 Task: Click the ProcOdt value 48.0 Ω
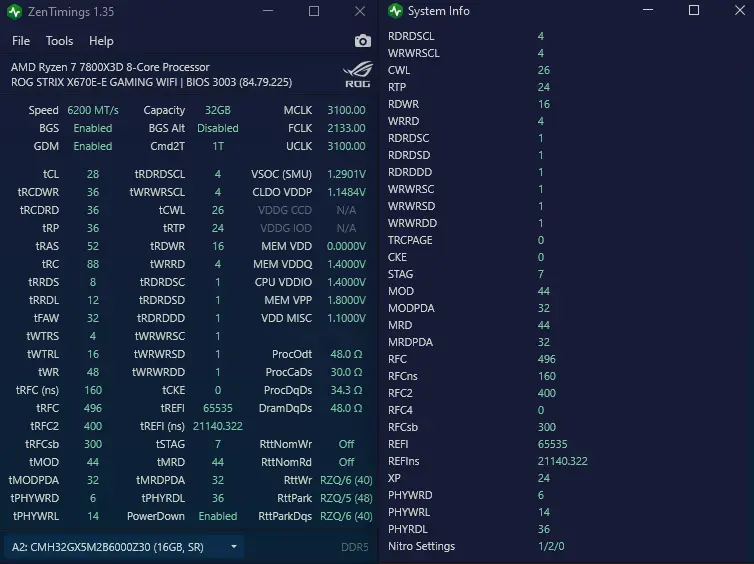point(346,354)
